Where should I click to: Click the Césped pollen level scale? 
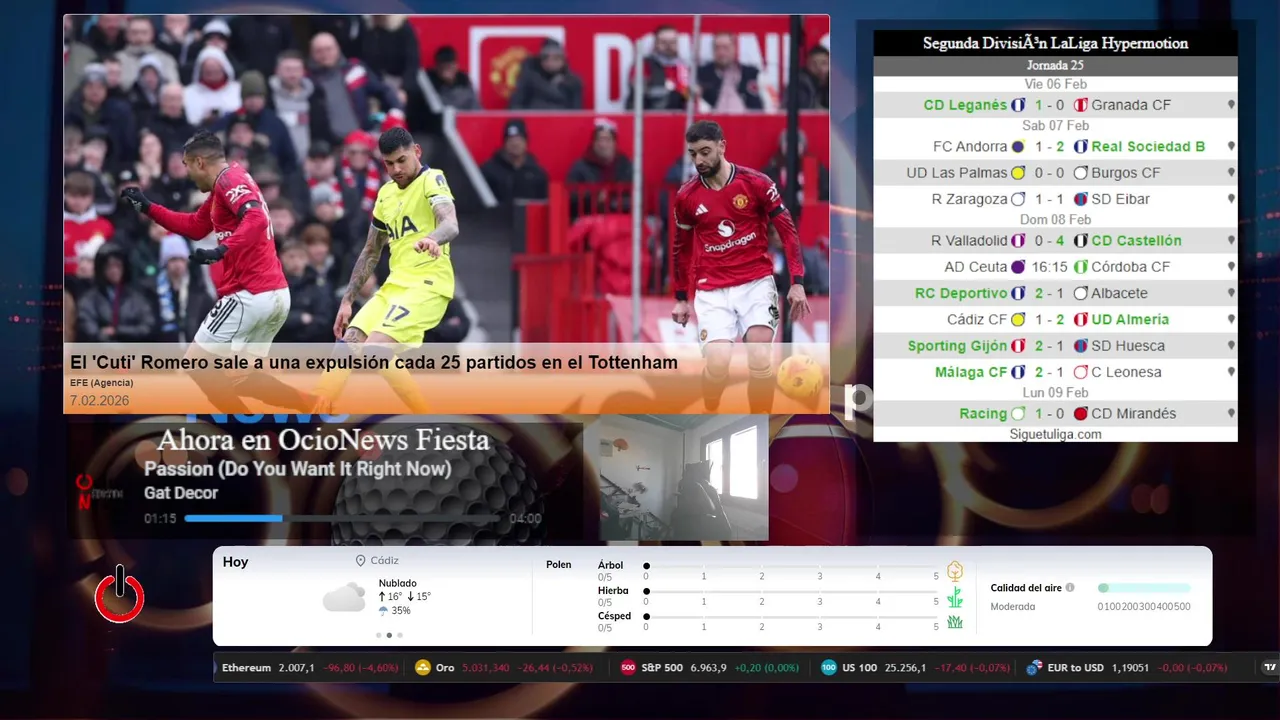point(792,618)
